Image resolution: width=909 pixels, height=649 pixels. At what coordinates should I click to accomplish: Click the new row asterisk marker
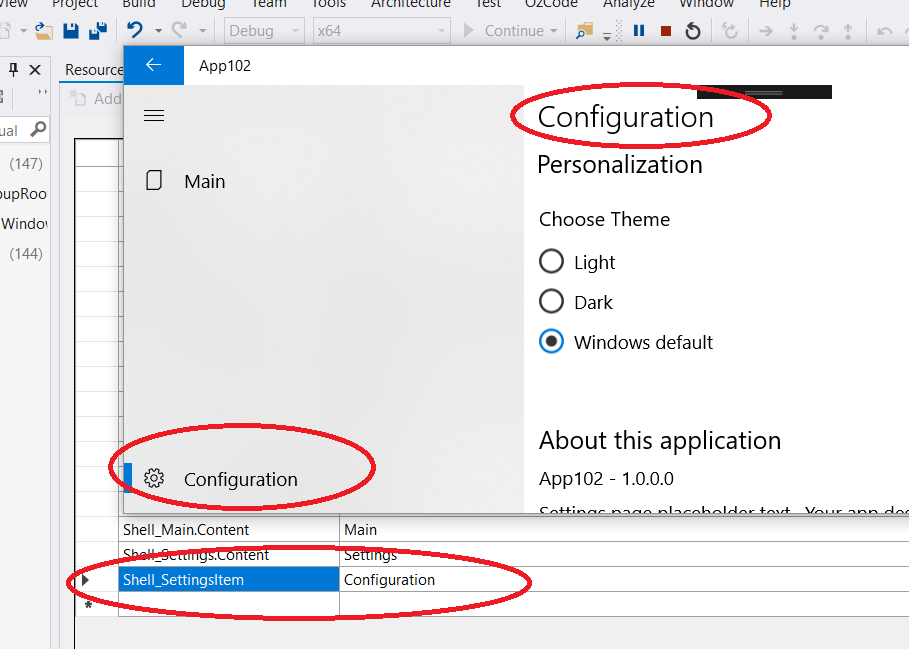click(x=88, y=606)
